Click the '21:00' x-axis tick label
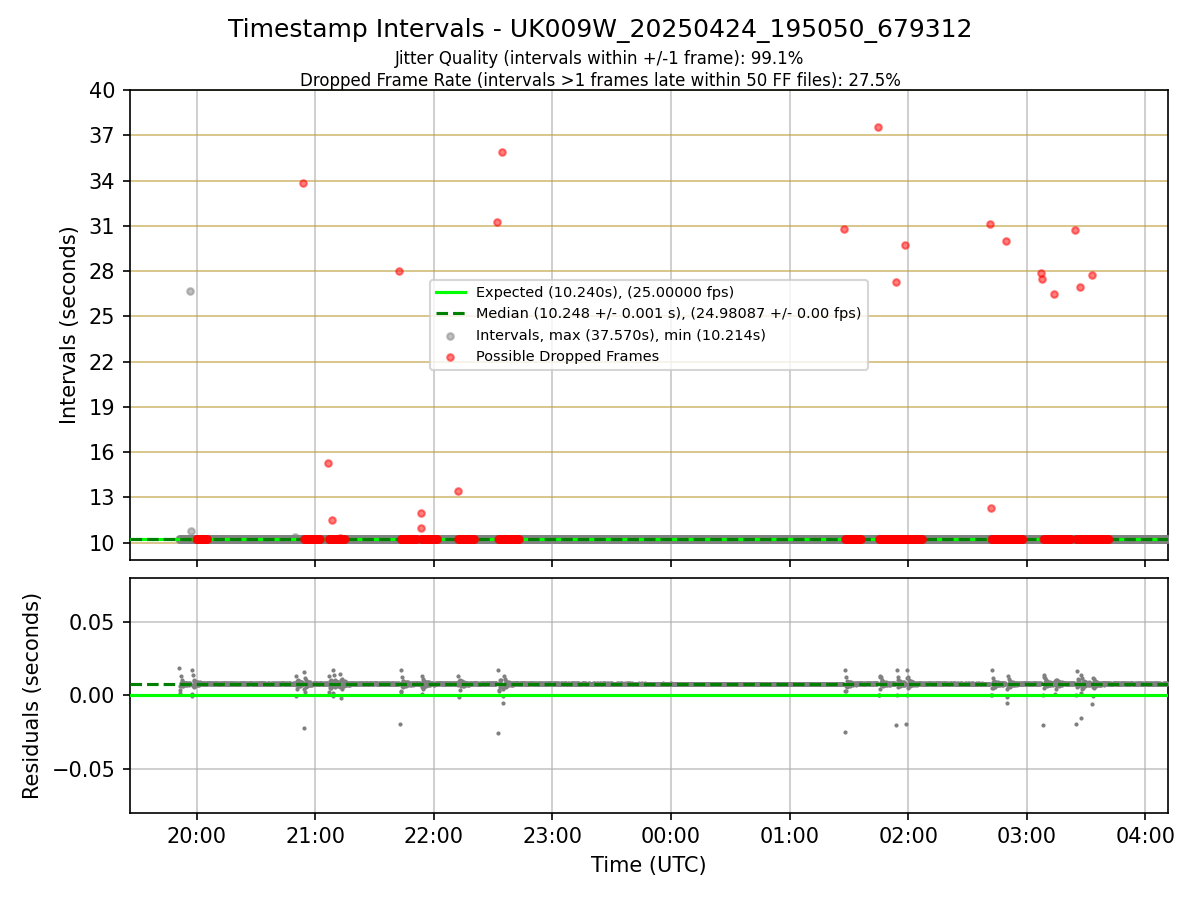The width and height of the screenshot is (1200, 900). [x=315, y=834]
